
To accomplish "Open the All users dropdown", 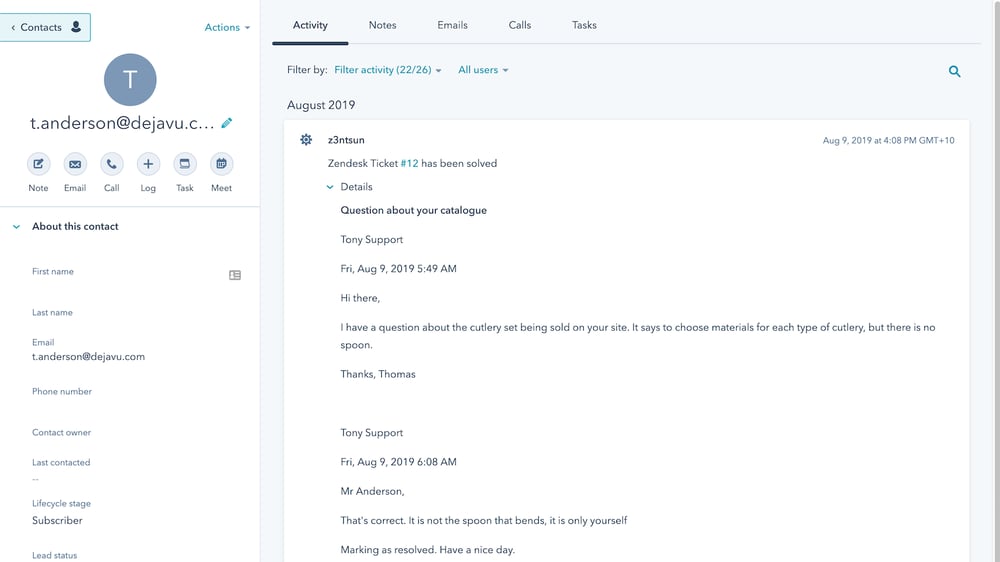I will (483, 70).
